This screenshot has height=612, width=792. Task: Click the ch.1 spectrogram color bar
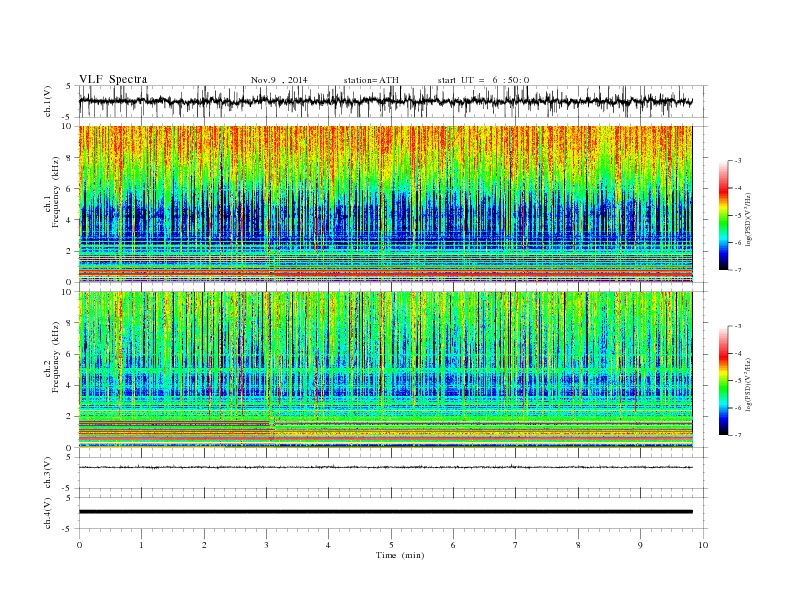[x=723, y=215]
